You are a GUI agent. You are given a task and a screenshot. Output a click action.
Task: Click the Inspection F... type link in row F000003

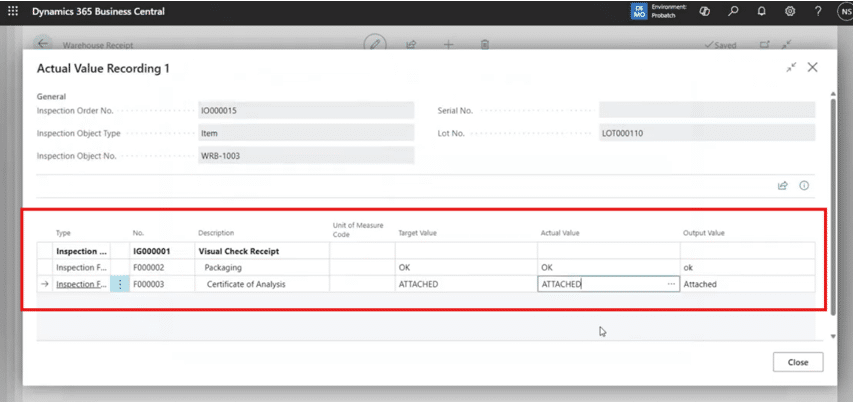pos(81,284)
